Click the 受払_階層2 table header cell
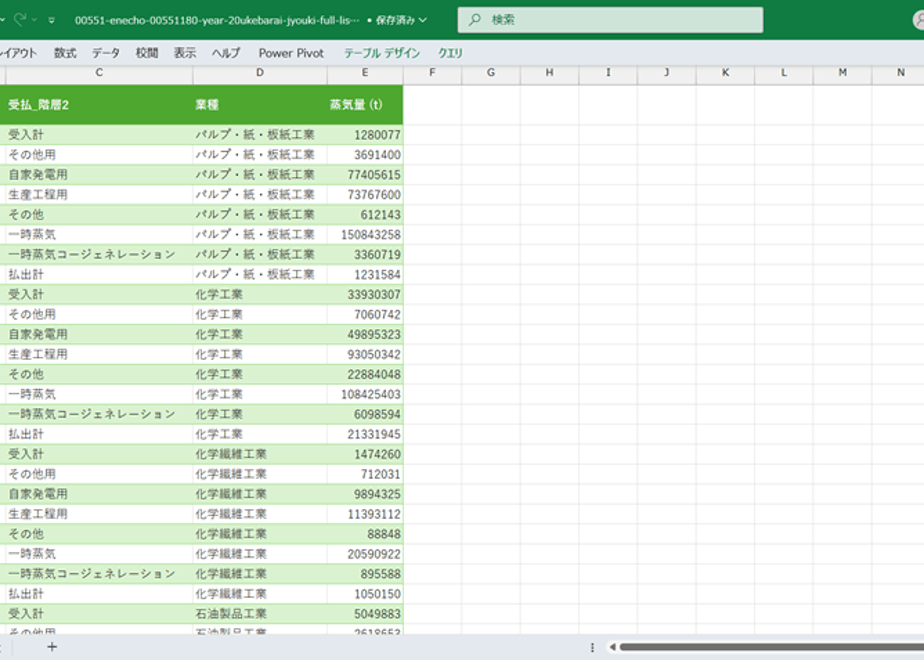The image size is (924, 660). pos(97,105)
